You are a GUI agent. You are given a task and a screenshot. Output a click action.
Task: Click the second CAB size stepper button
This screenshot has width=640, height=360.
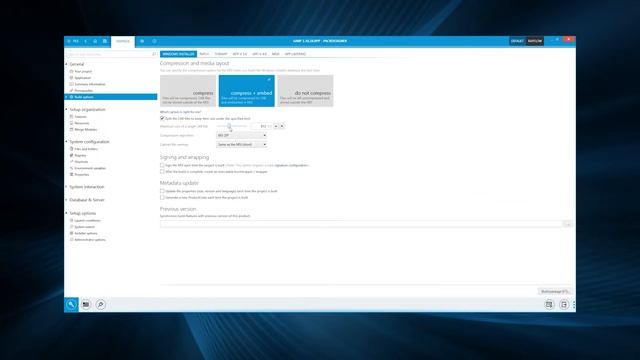pos(282,126)
